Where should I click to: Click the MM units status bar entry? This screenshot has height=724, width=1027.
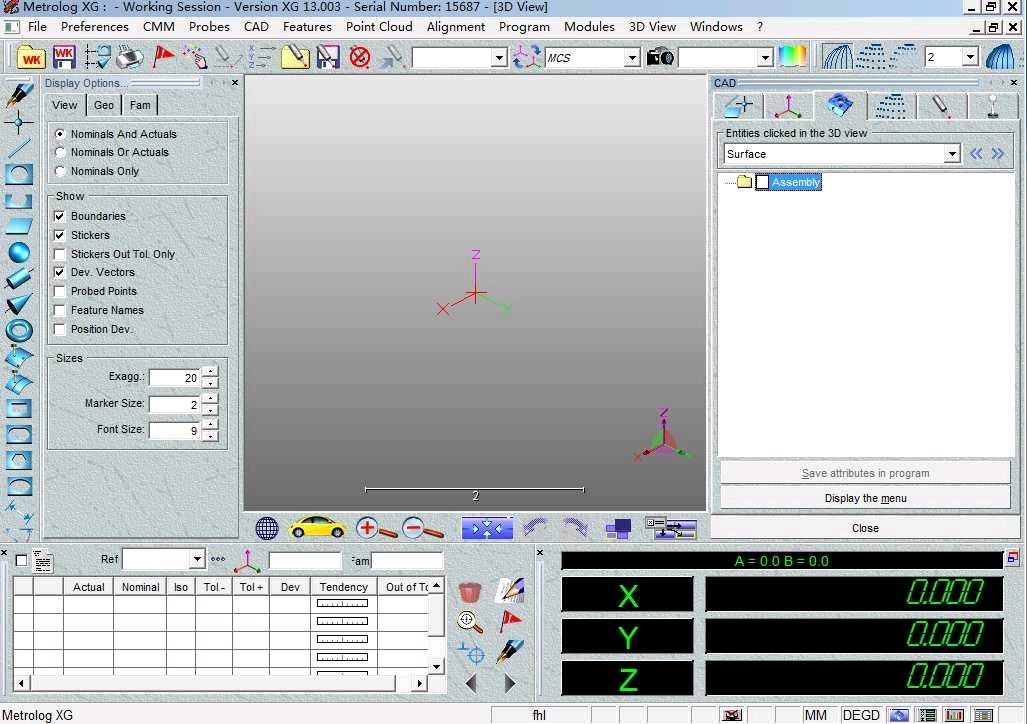tap(815, 715)
